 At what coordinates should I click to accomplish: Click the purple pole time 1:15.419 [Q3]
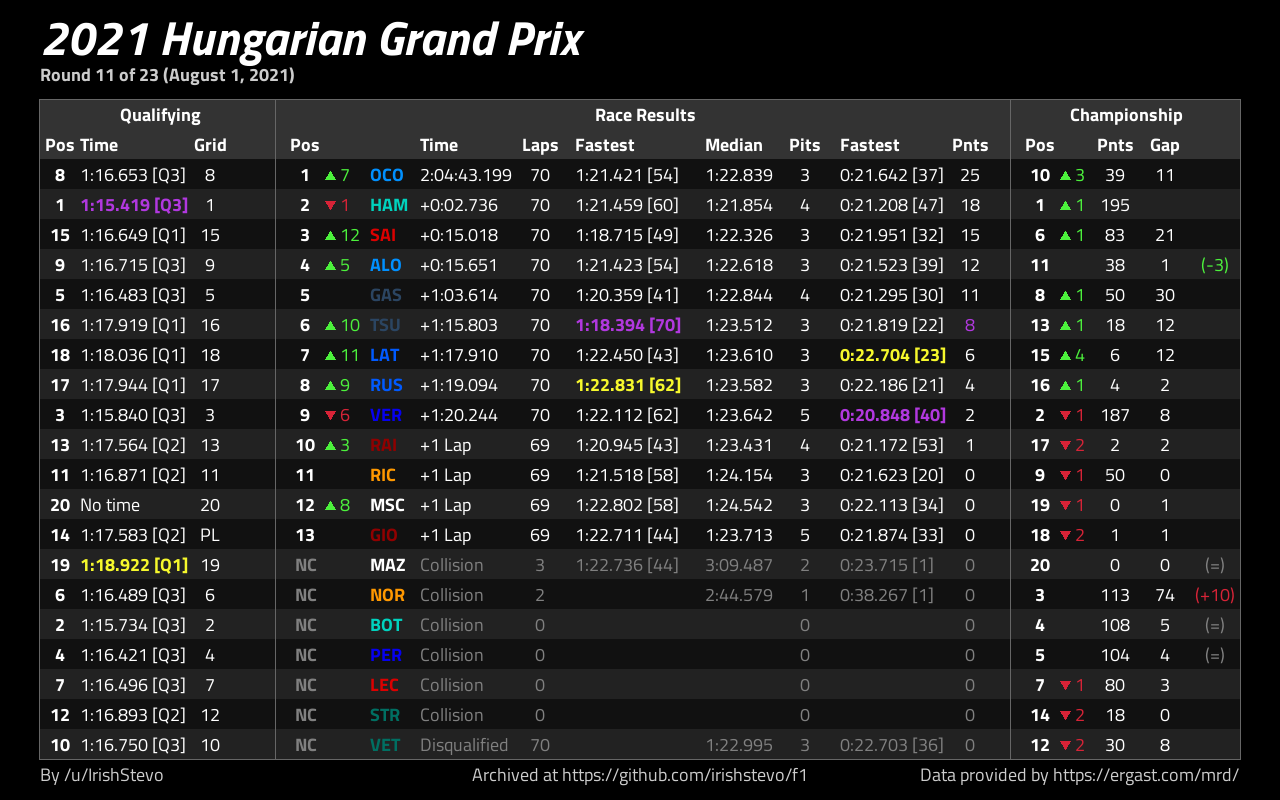point(135,206)
